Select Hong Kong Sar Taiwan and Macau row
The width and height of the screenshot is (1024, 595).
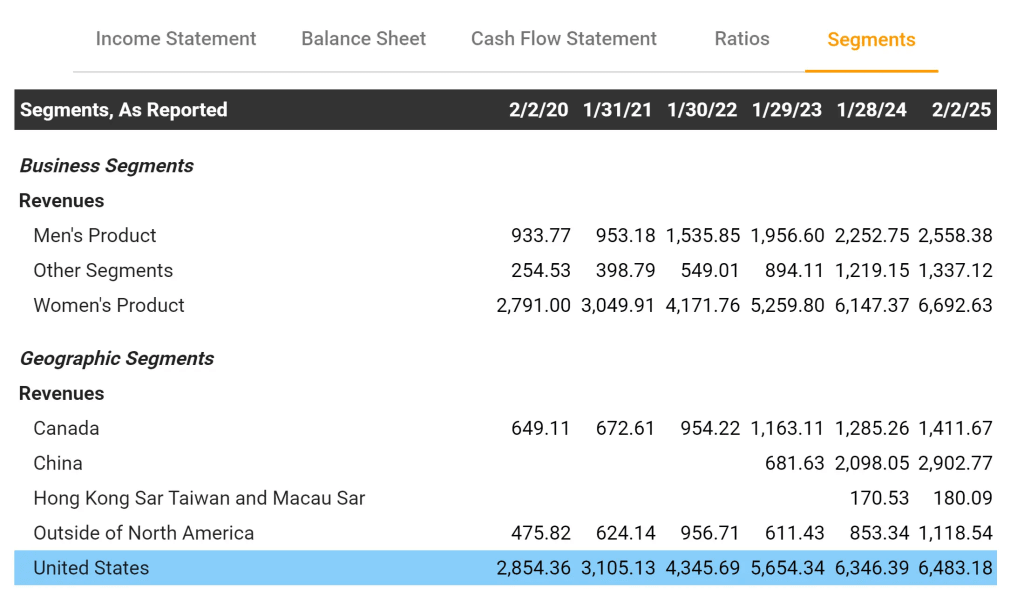click(x=199, y=499)
